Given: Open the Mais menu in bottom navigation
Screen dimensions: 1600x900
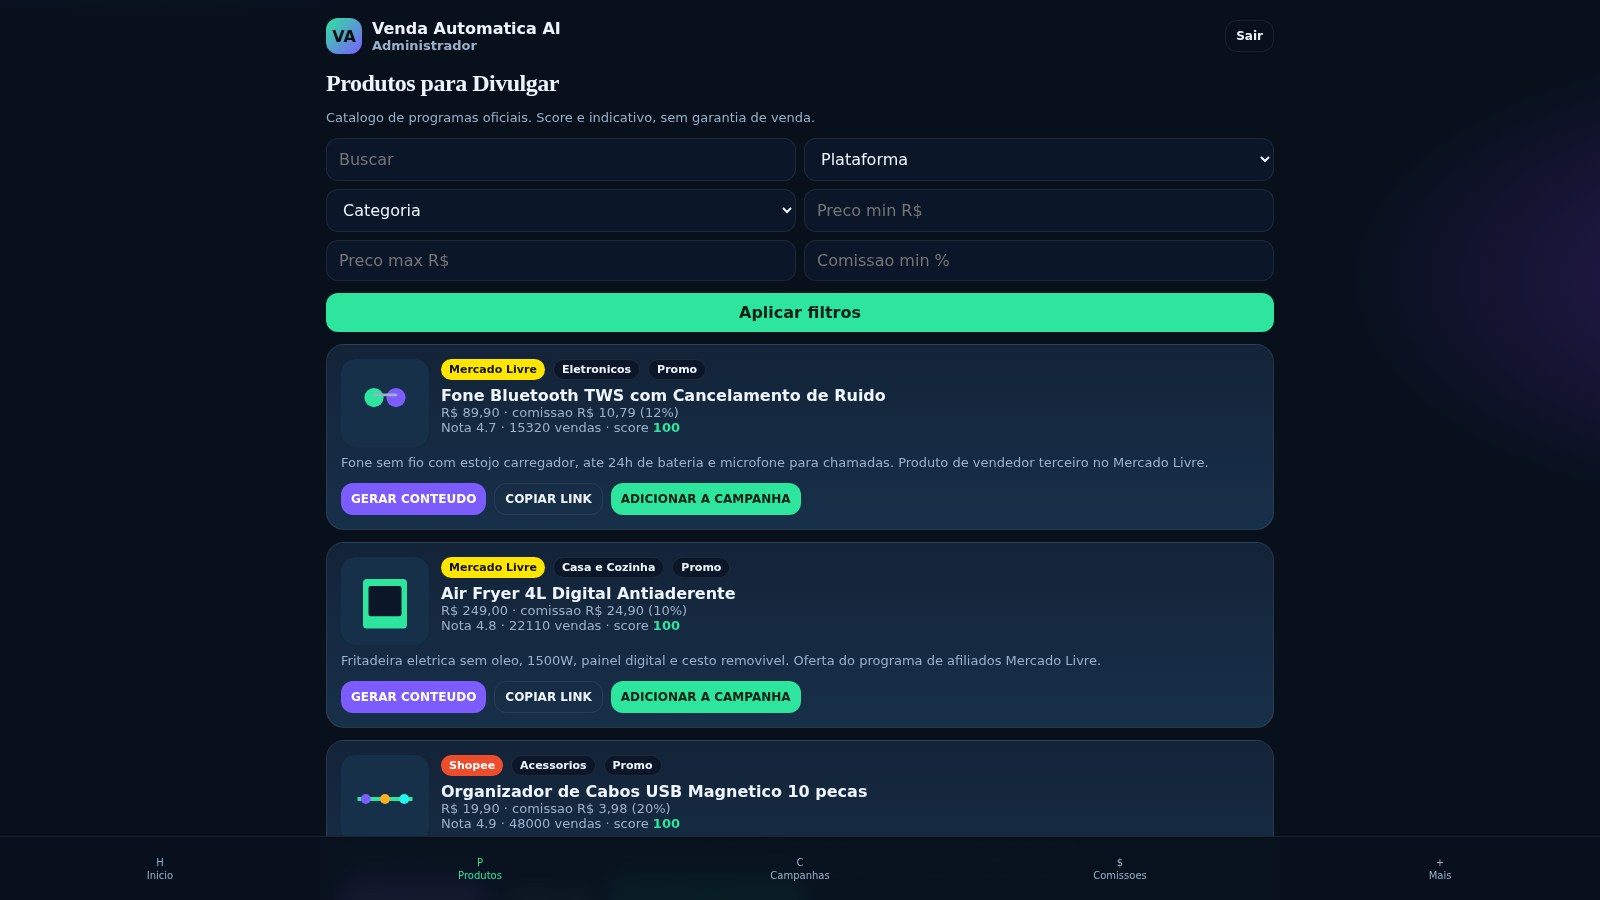Looking at the screenshot, I should point(1440,869).
